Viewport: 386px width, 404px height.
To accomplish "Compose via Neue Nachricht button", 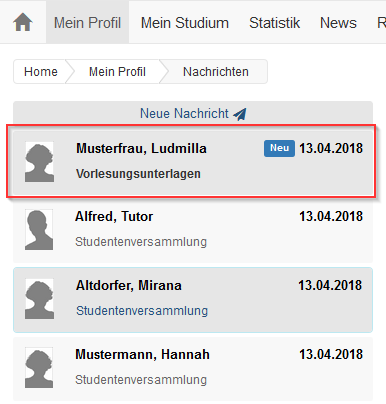I will (193, 114).
